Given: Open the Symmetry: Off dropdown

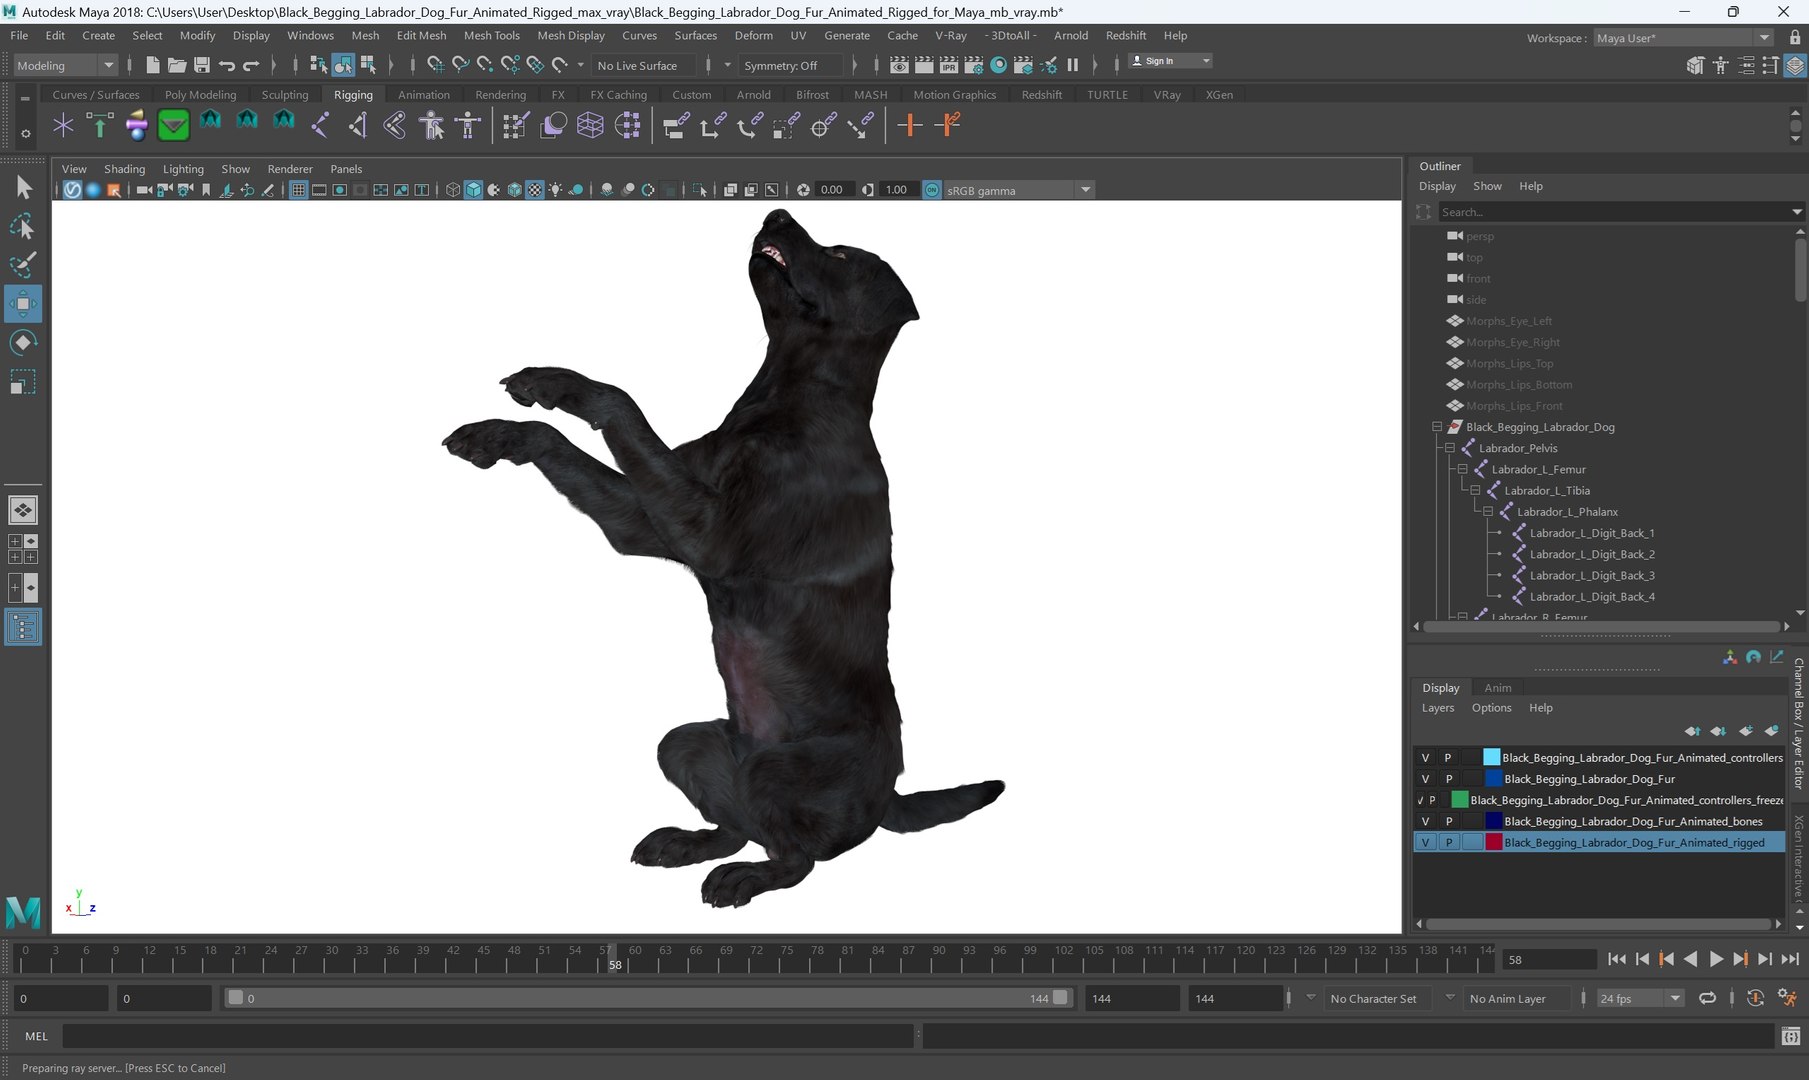Looking at the screenshot, I should (x=789, y=65).
